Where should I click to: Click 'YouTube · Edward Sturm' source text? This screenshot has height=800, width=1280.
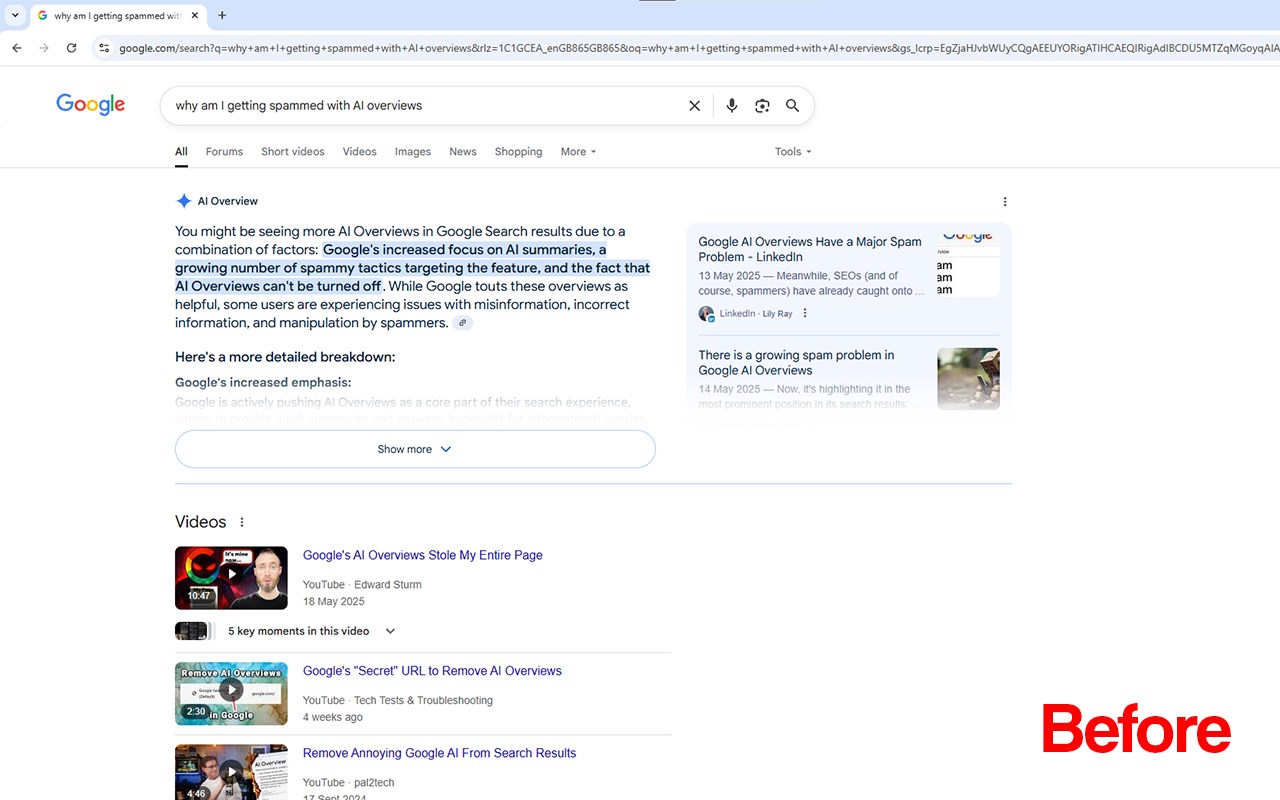(x=362, y=585)
